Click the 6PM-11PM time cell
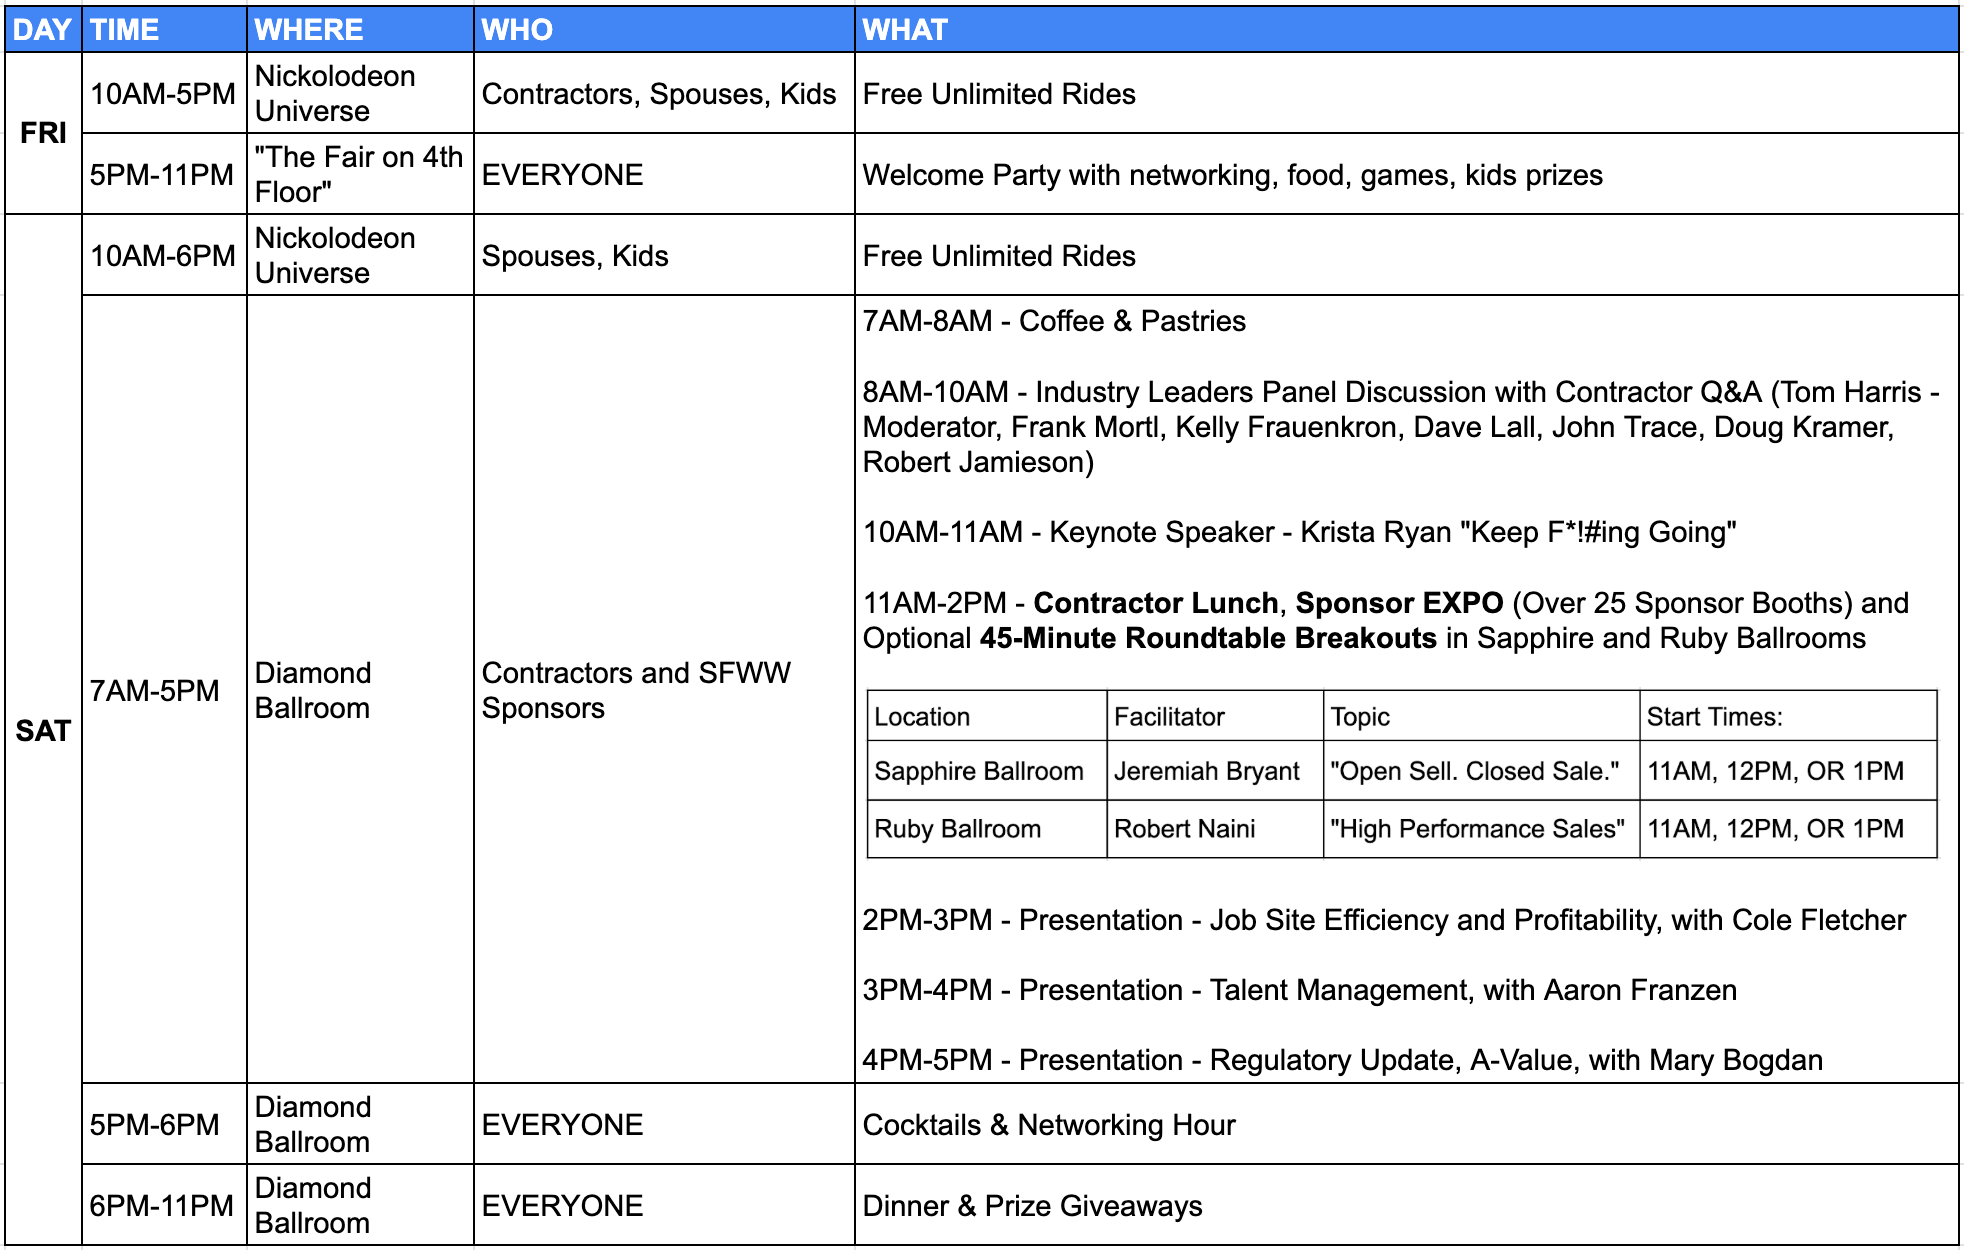Screen dimensions: 1964x1250 point(161,1206)
